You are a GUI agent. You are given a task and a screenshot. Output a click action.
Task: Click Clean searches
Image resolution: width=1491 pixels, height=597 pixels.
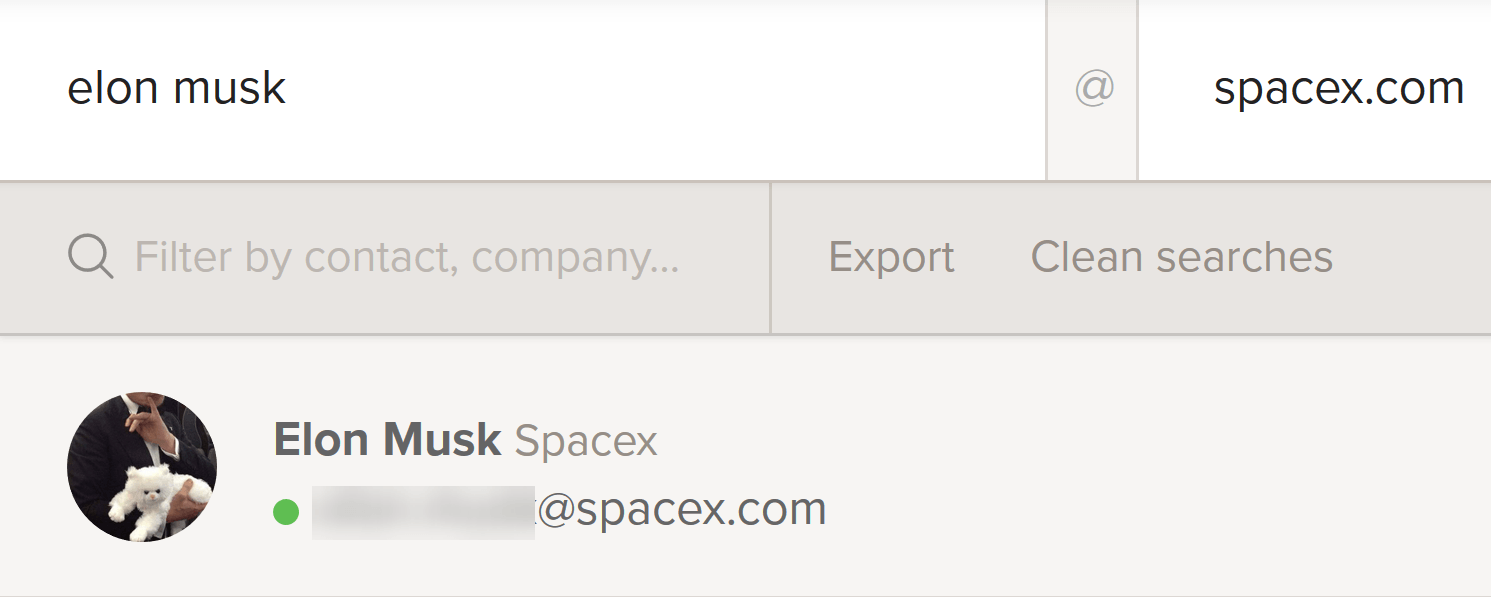(1181, 258)
